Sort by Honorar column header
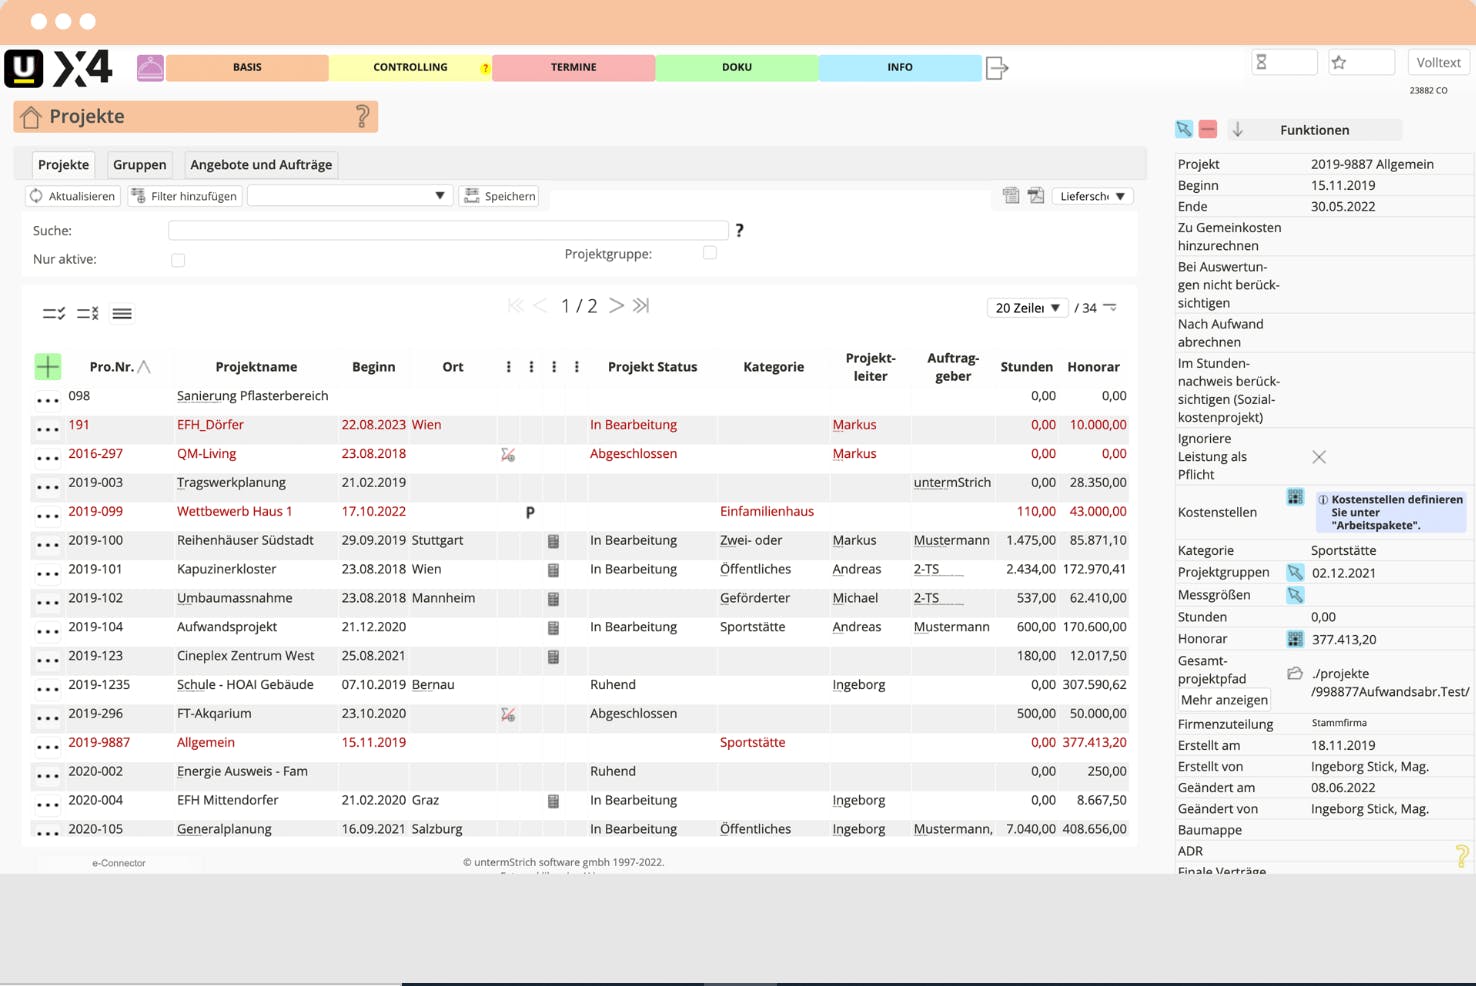The width and height of the screenshot is (1476, 986). (x=1093, y=367)
